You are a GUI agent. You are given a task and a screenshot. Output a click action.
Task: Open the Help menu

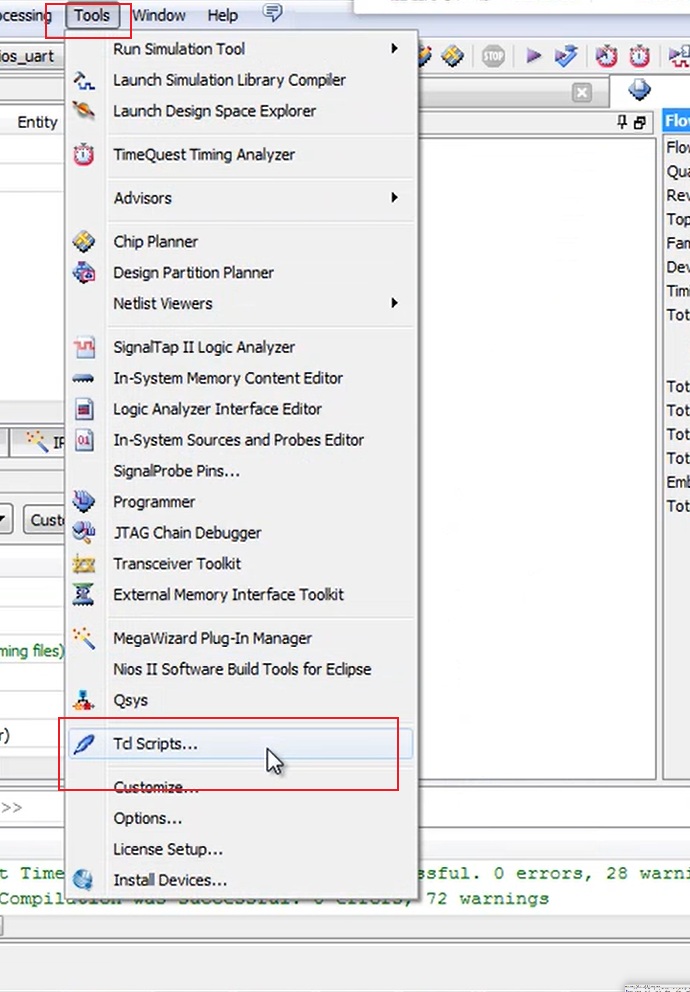pos(223,15)
